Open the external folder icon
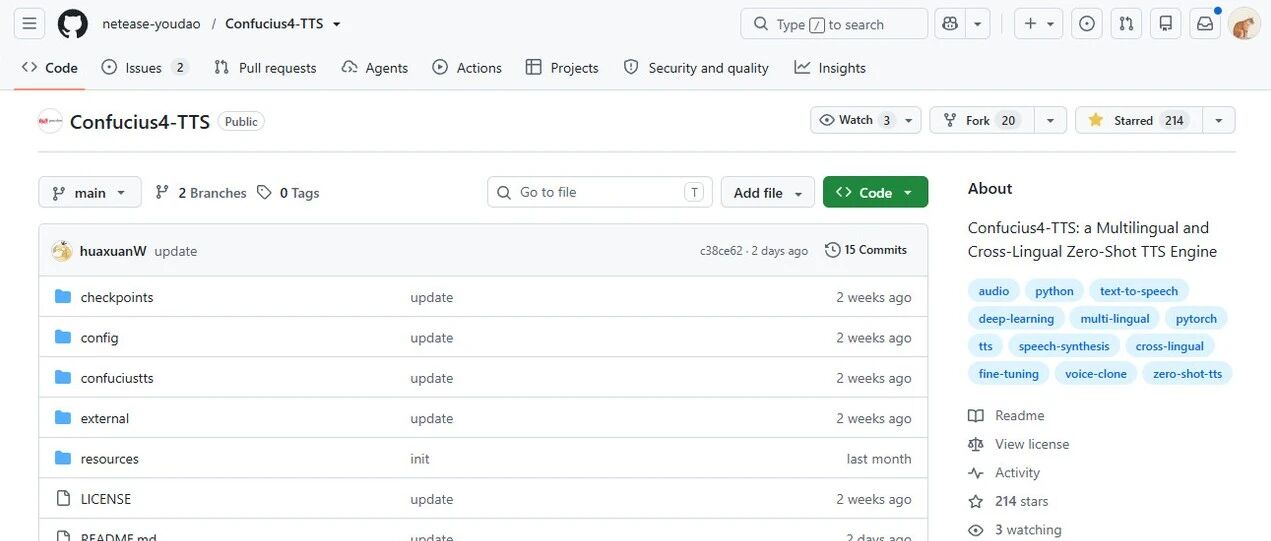Screen dimensions: 1271x541 63,418
